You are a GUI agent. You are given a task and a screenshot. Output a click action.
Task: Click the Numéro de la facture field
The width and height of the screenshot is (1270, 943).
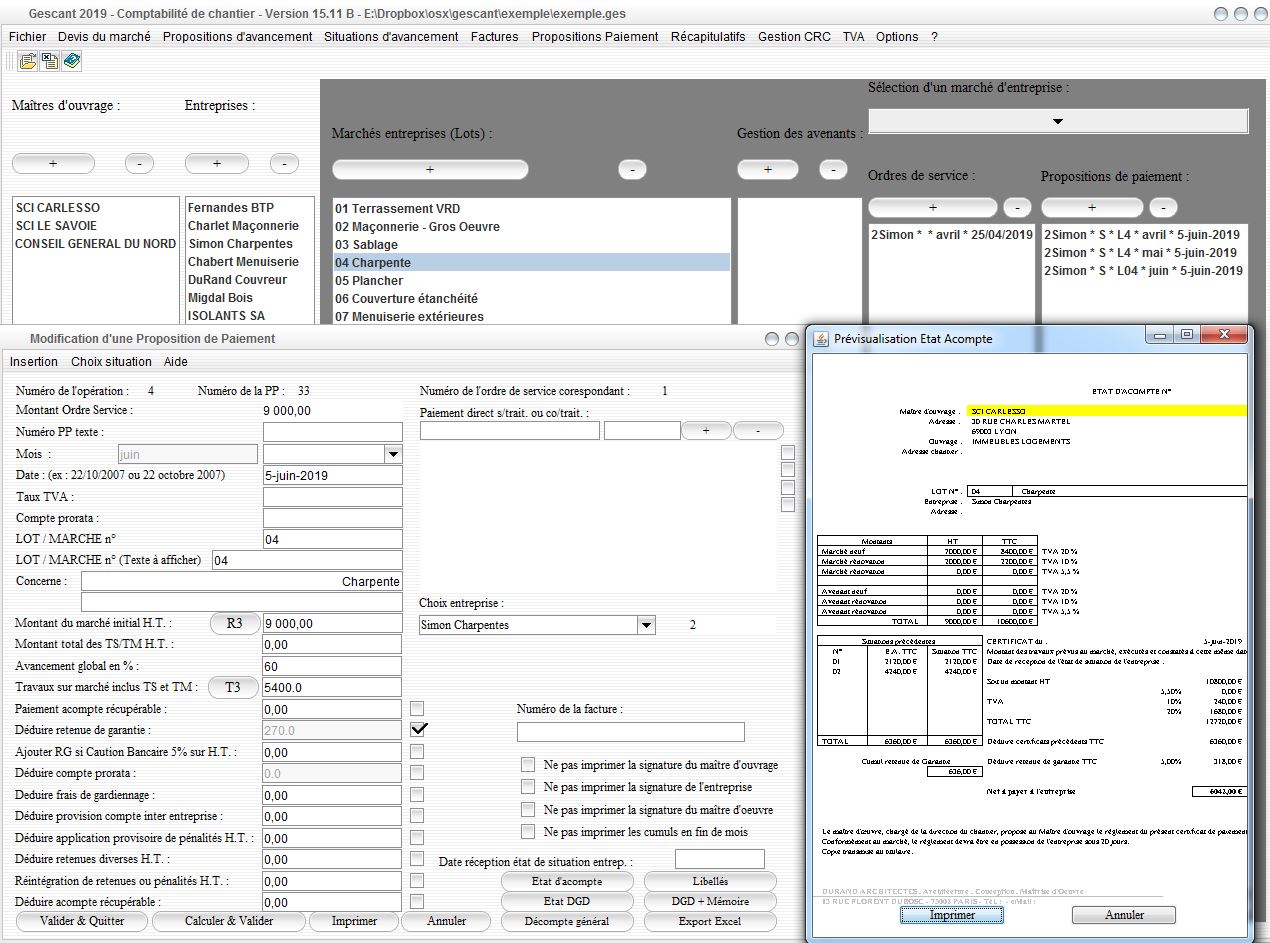click(x=631, y=731)
